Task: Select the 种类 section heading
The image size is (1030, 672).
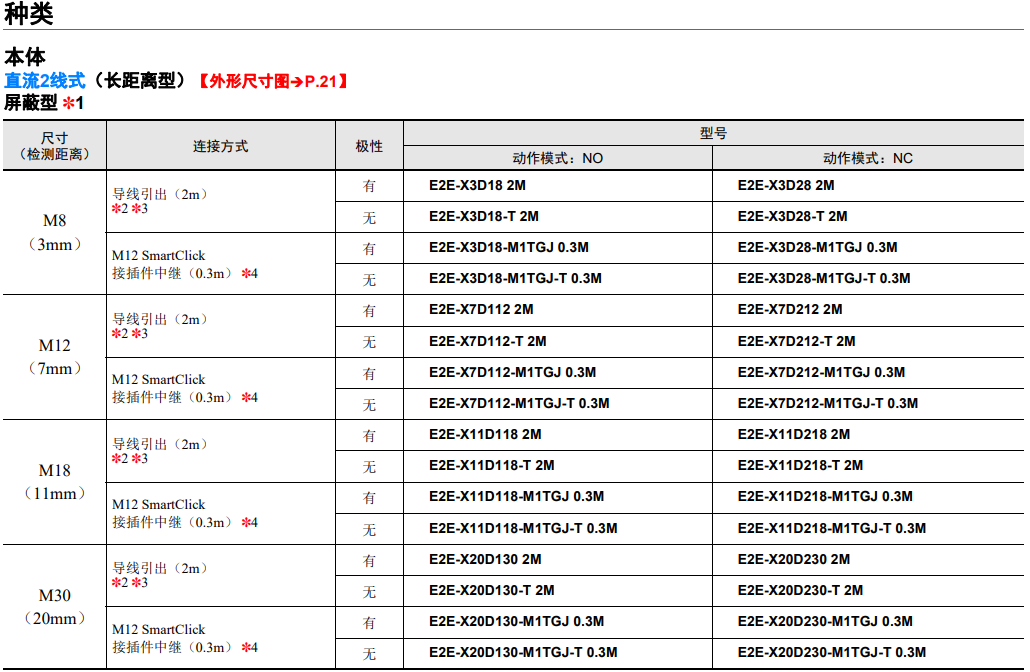Action: 28,13
